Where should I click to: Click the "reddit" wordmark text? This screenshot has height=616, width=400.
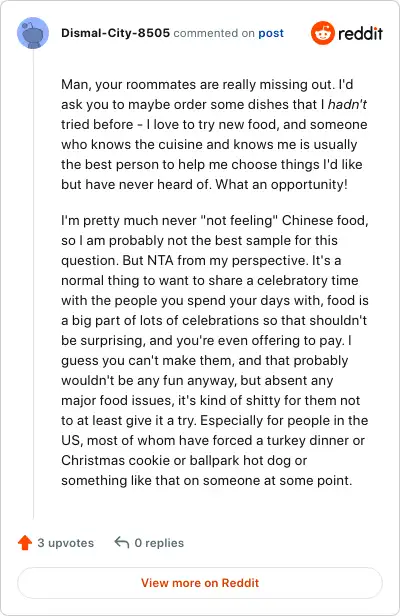360,33
